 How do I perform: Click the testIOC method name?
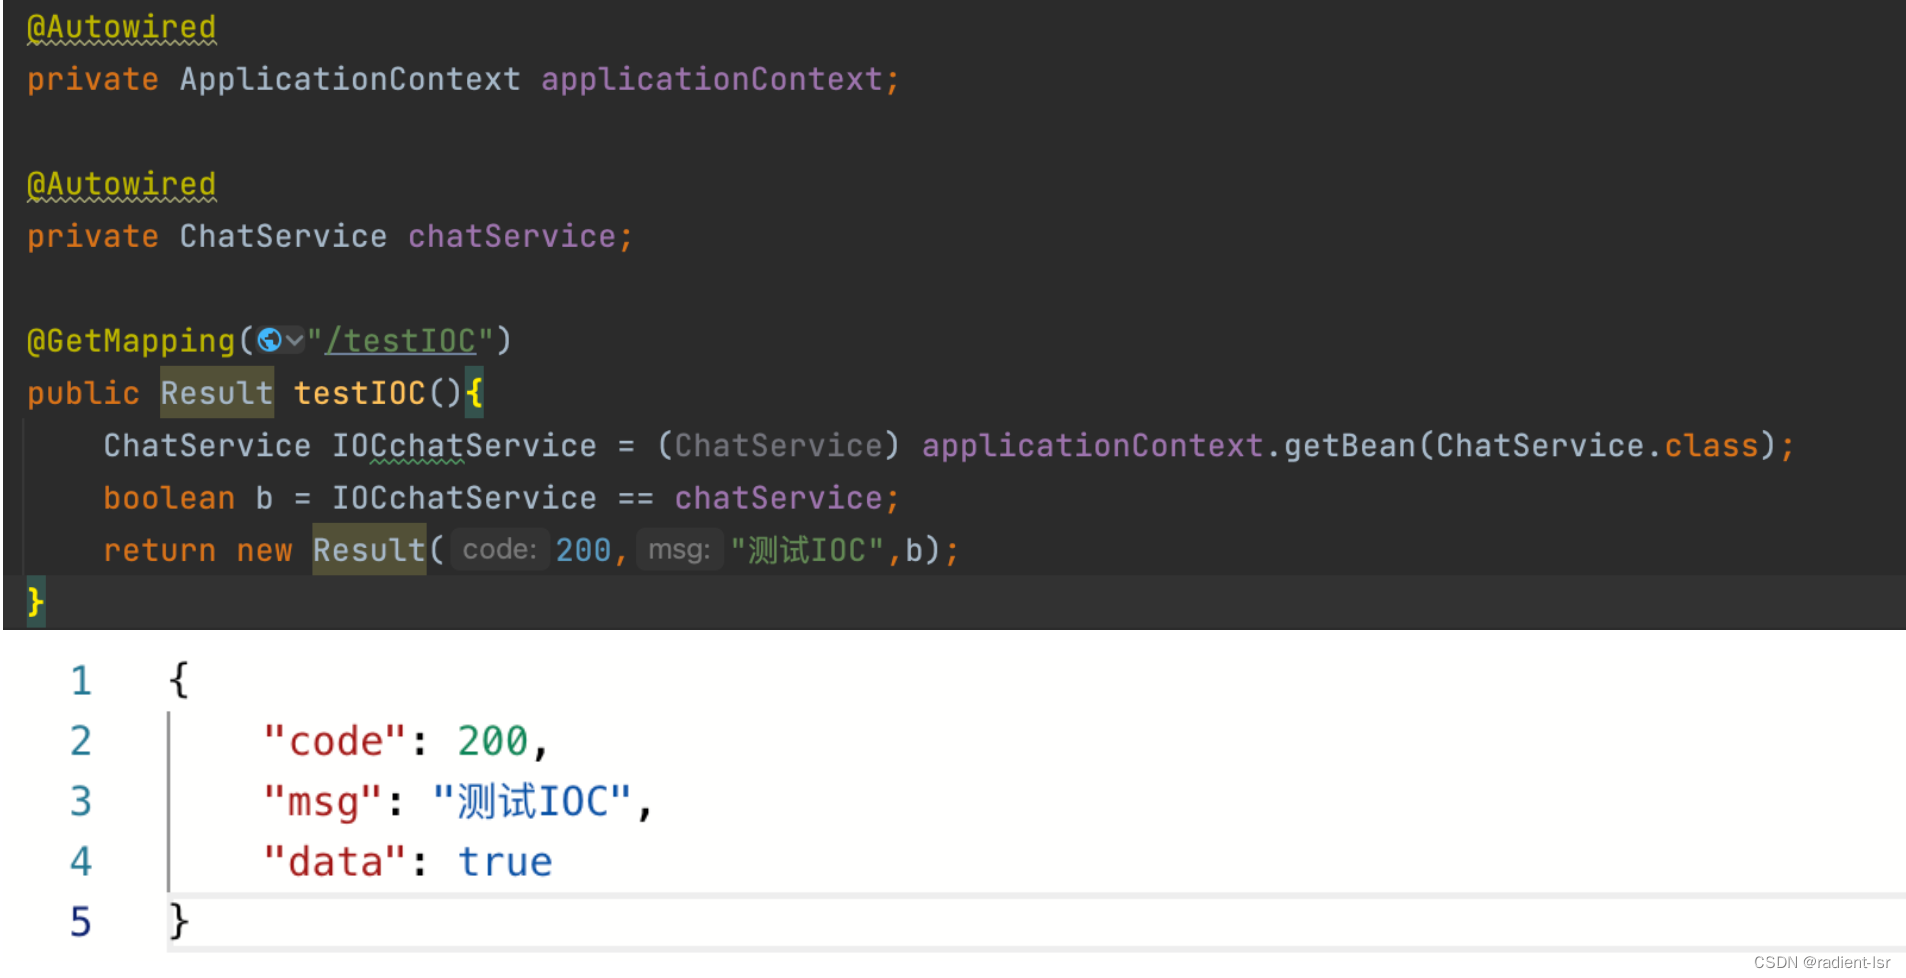coord(360,393)
